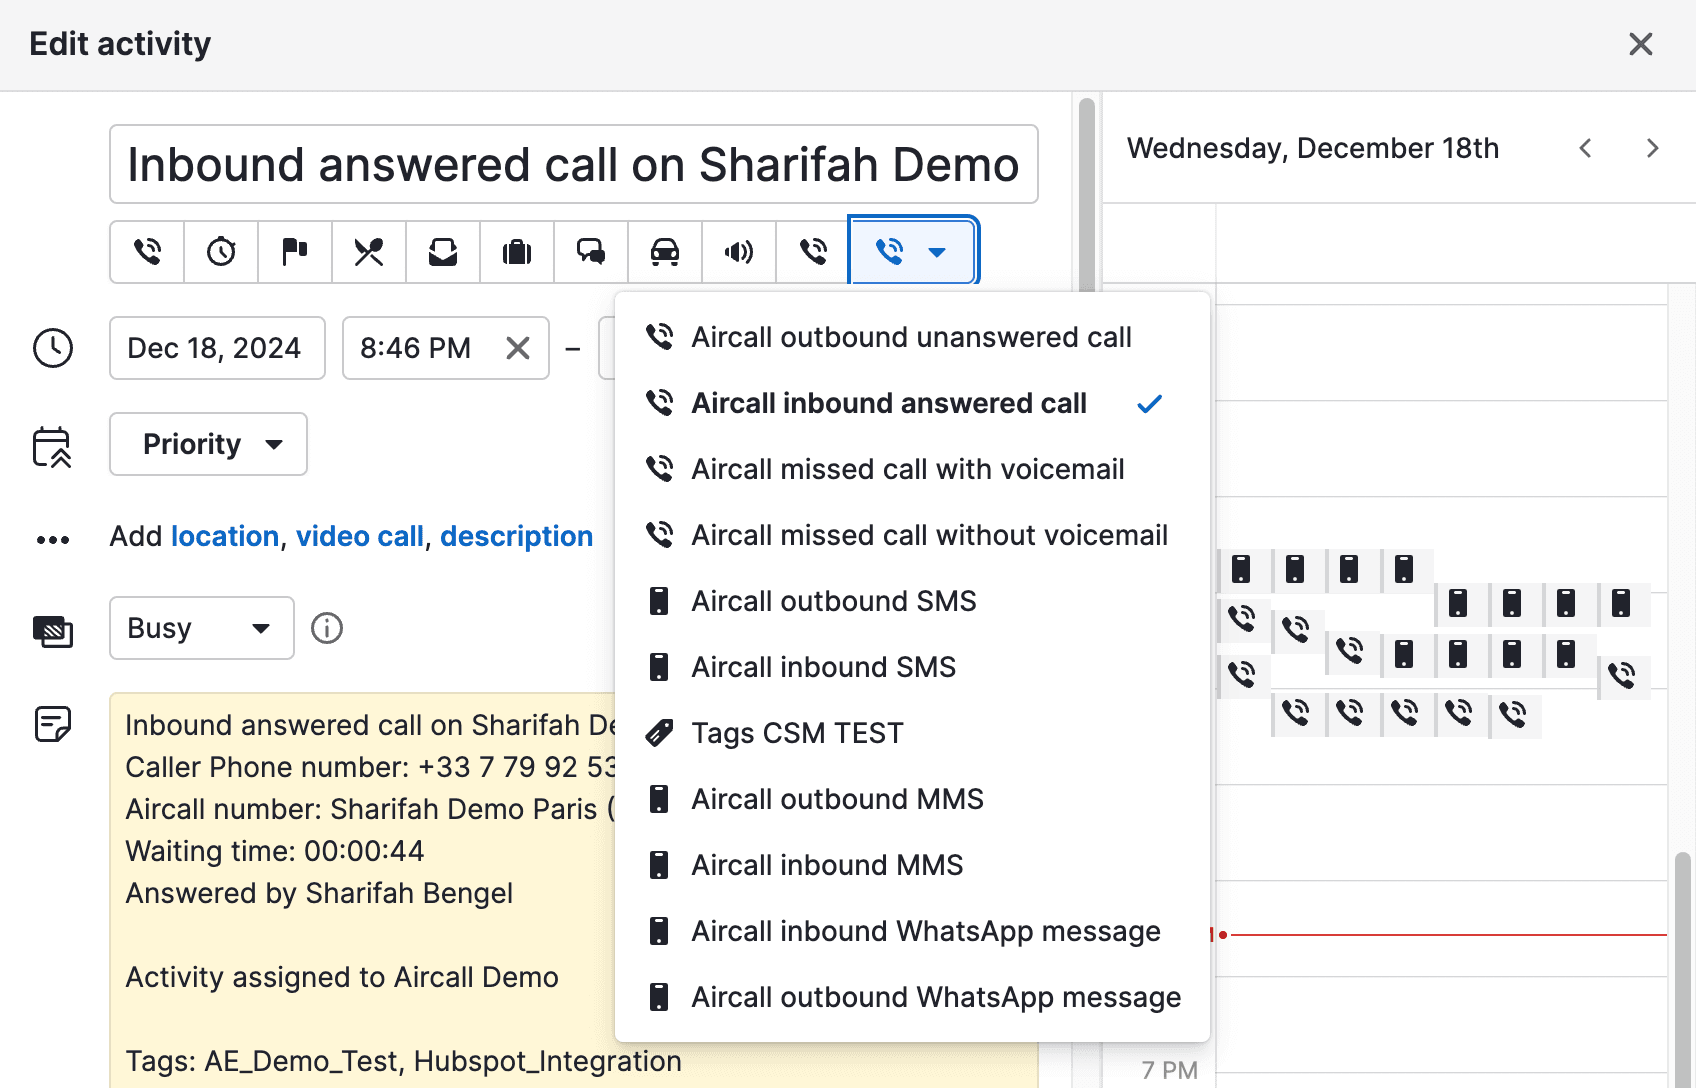
Task: Pick the drive car activity icon
Action: coord(664,252)
